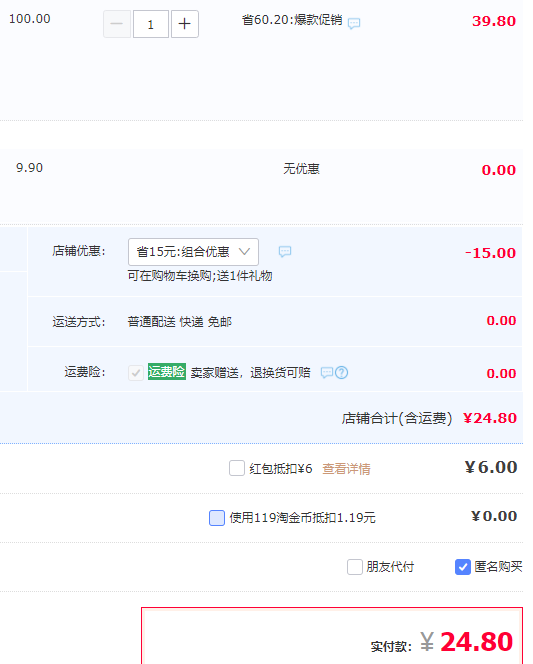Click the plus button to increase quantity
The image size is (533, 664).
coord(185,24)
